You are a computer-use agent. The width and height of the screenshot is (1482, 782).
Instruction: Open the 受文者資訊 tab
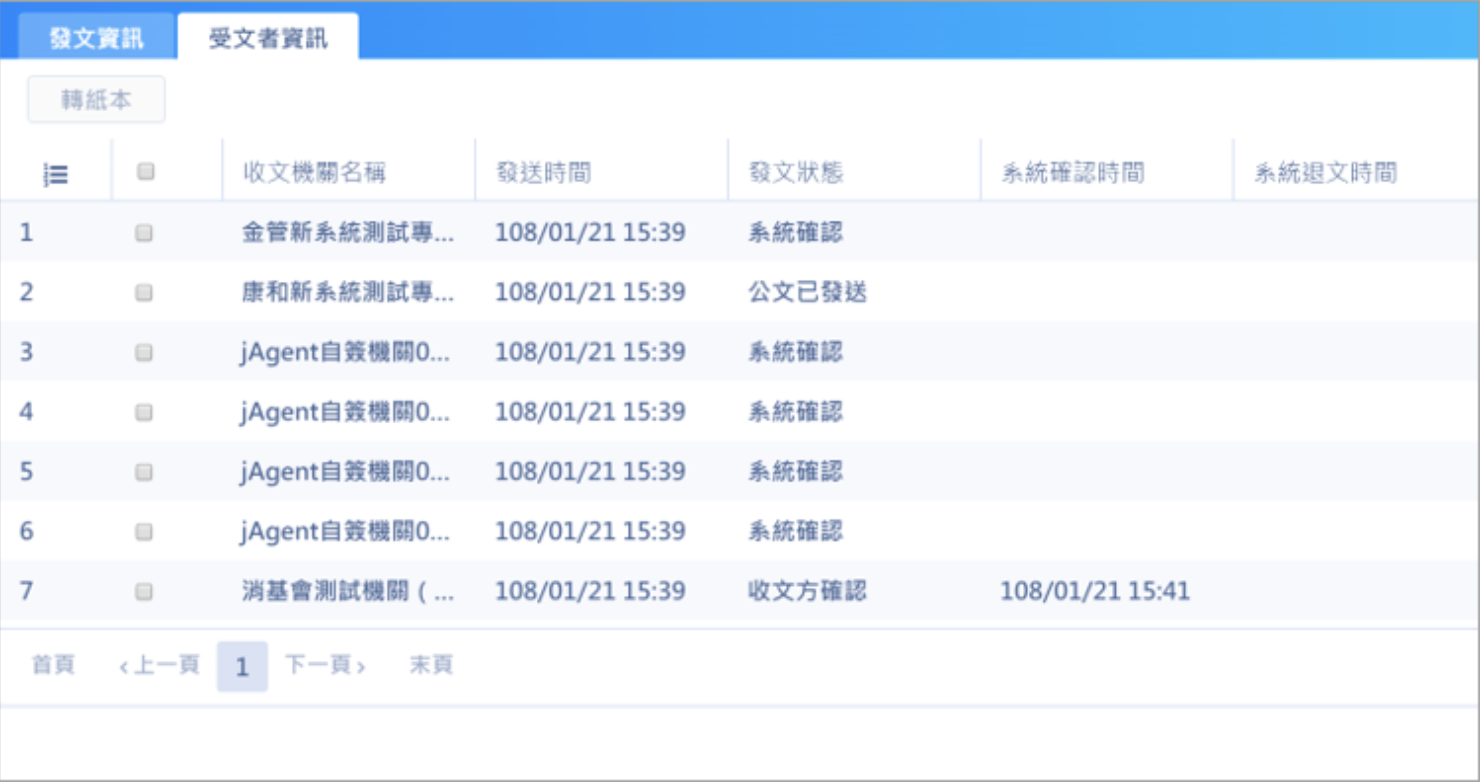coord(268,39)
